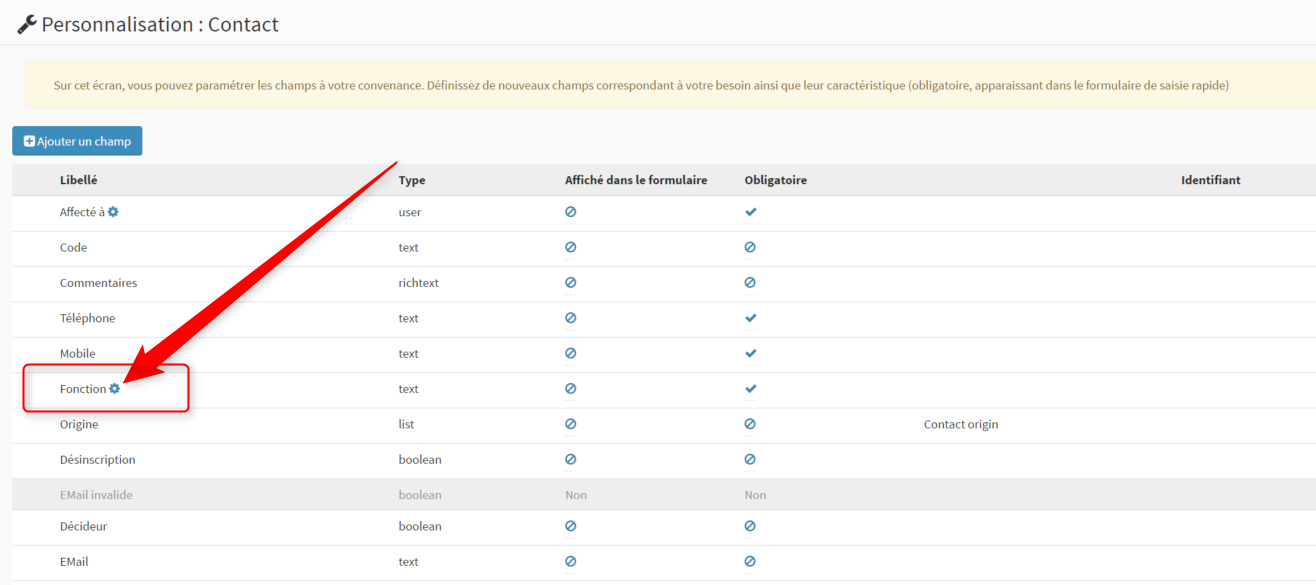The width and height of the screenshot is (1316, 585).
Task: Click the list type cell
Action: (x=406, y=424)
